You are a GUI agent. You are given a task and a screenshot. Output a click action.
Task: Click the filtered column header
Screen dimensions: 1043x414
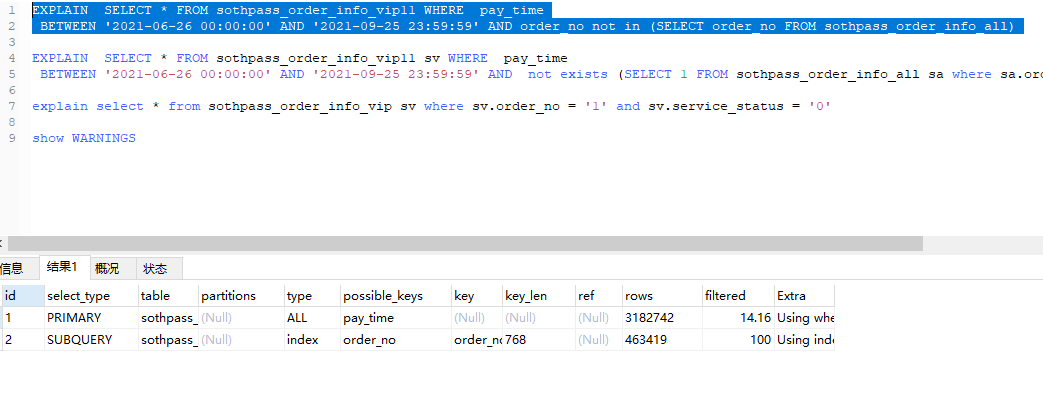coord(738,296)
